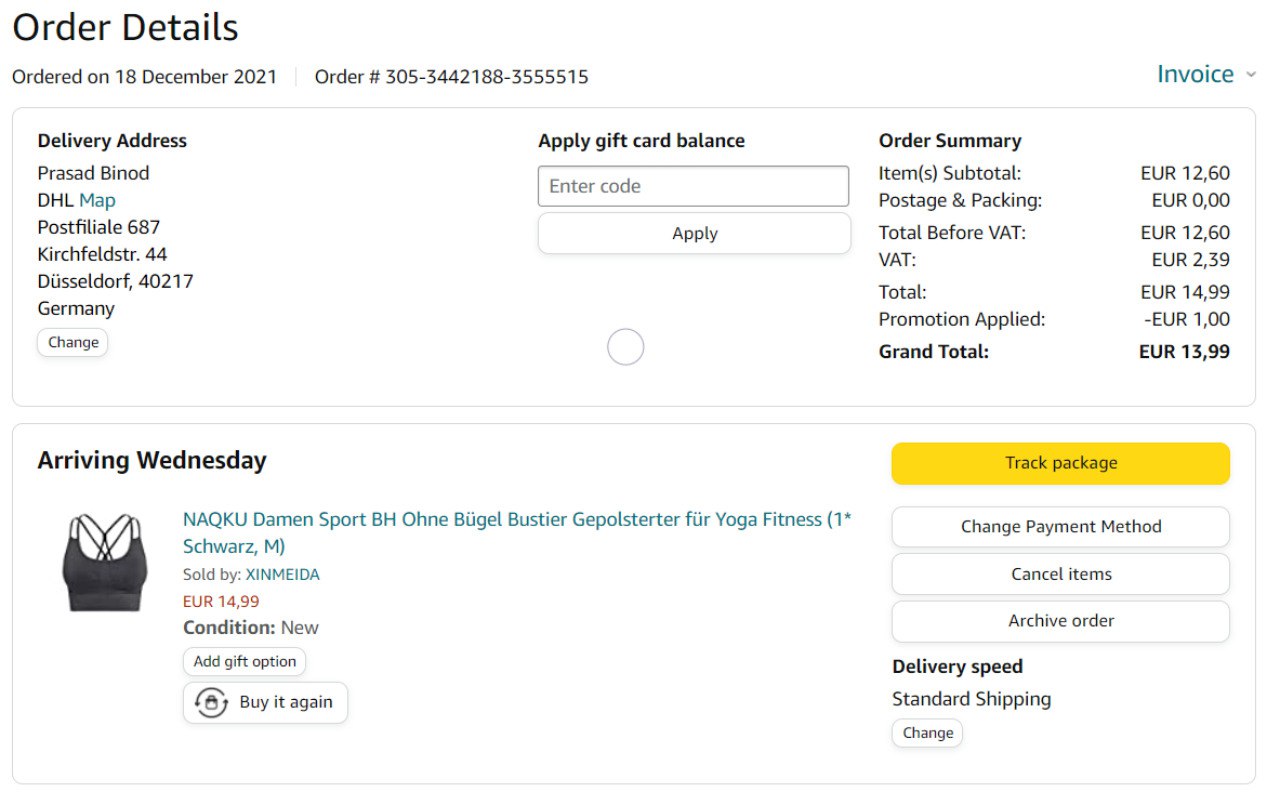Screen dimensions: 1280x792
Task: Click the Buy it again cart icon
Action: click(x=211, y=702)
